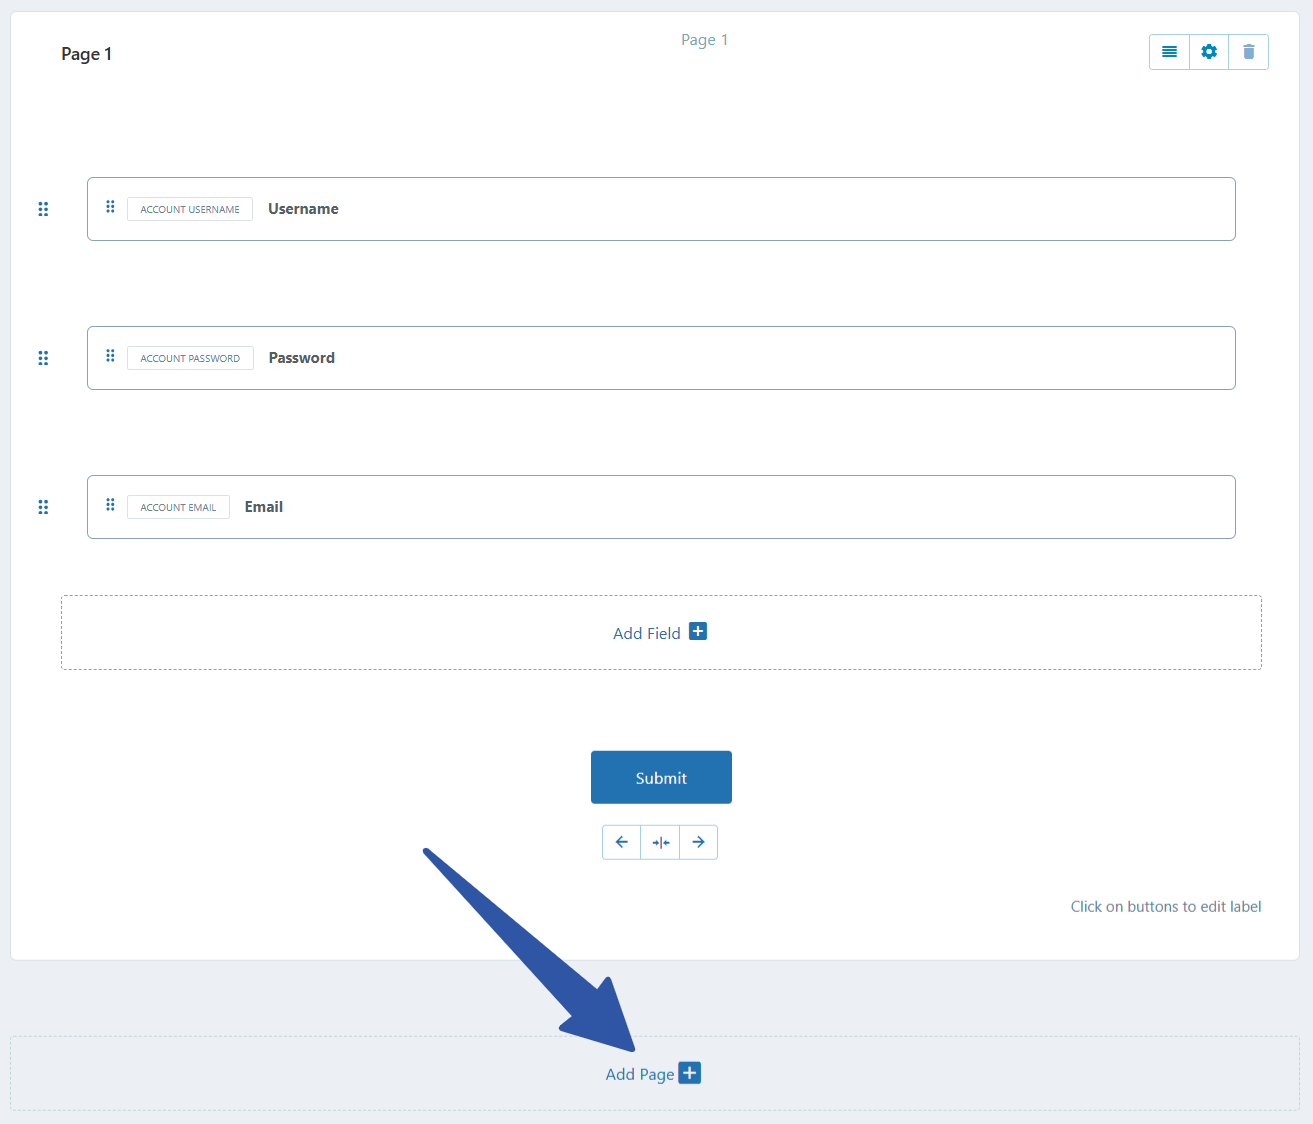
Task: Click the Submit button to edit label
Action: click(x=661, y=777)
